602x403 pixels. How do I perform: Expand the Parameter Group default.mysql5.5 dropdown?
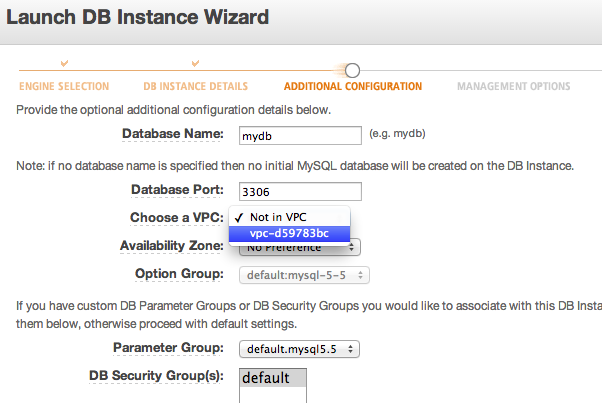tap(299, 349)
